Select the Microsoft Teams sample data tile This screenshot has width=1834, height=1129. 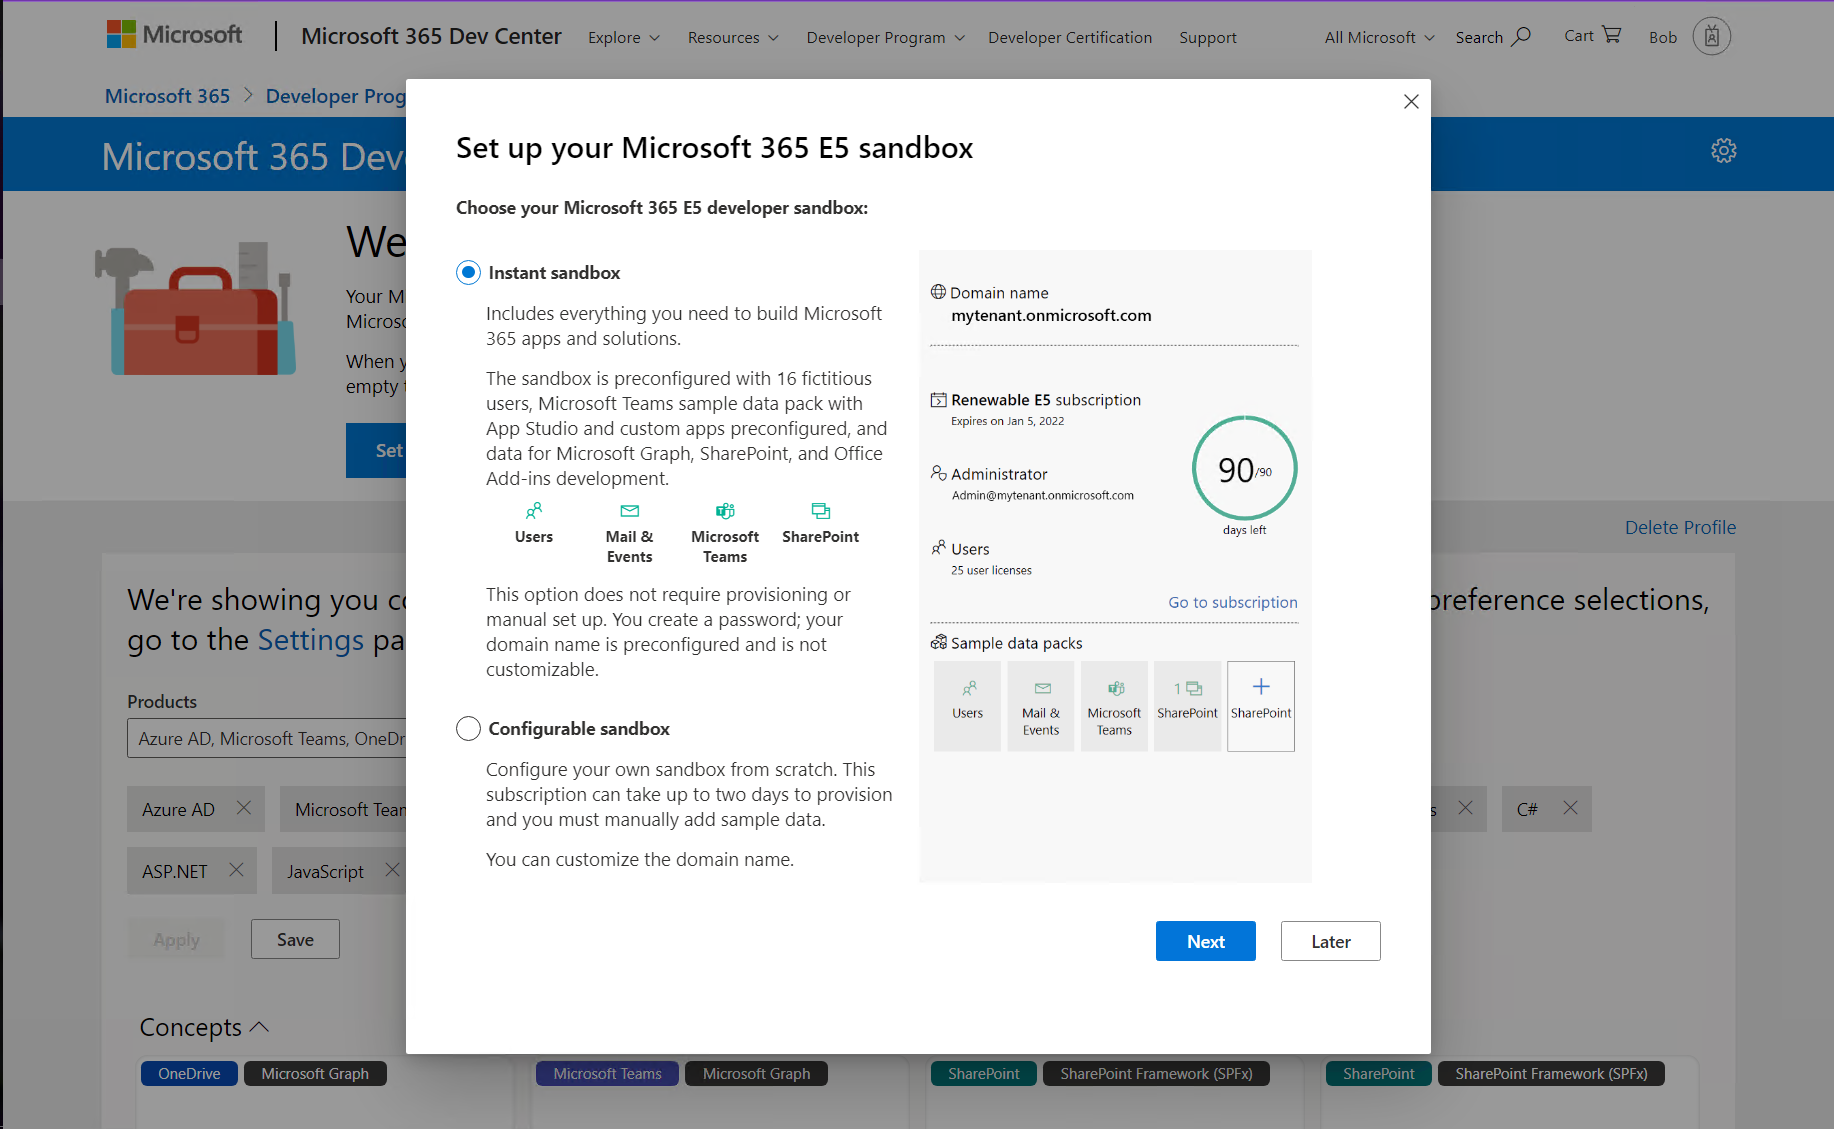tap(1114, 706)
